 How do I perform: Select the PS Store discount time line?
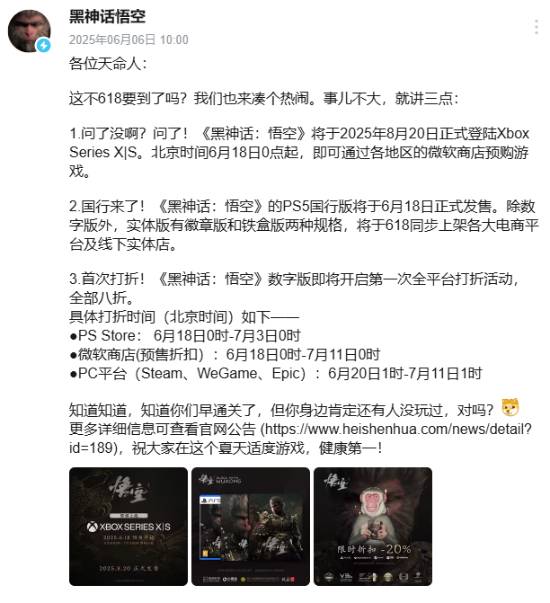click(x=185, y=335)
